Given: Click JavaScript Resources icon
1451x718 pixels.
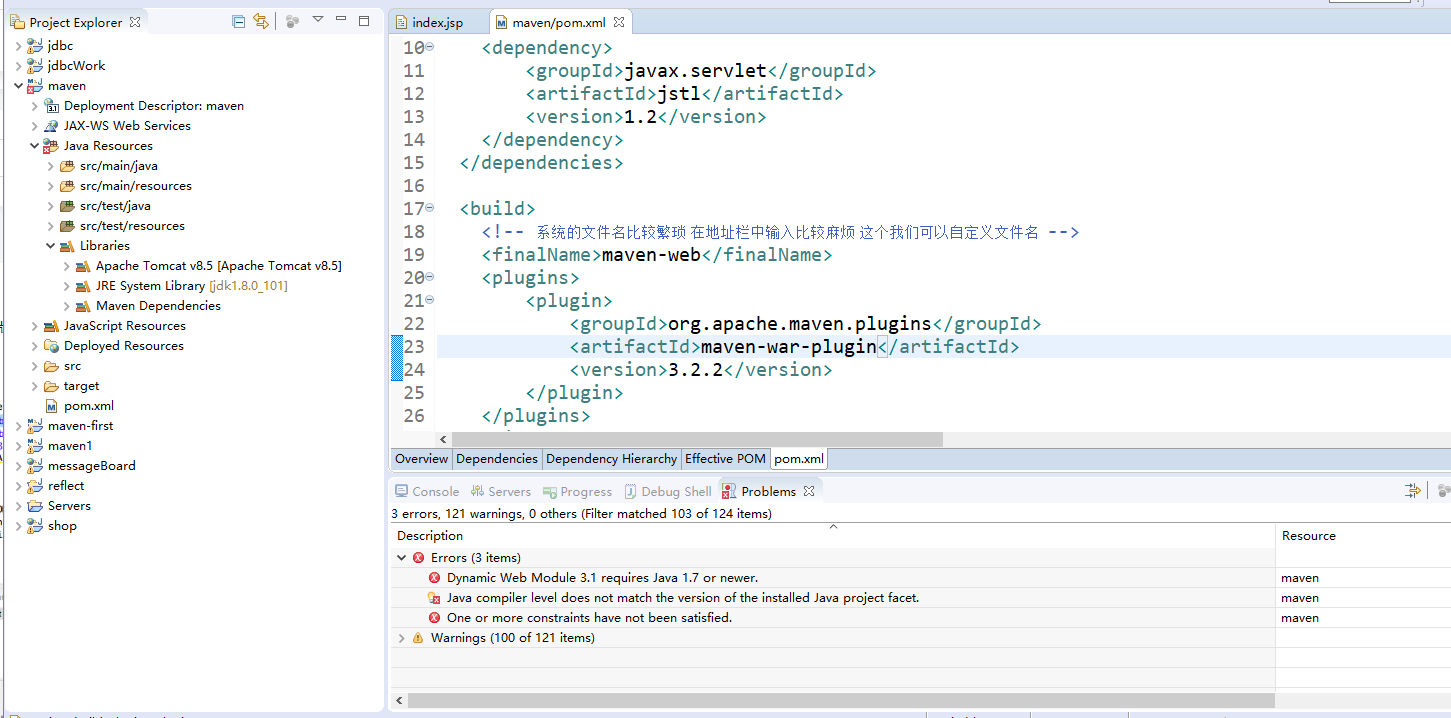Looking at the screenshot, I should coord(52,325).
